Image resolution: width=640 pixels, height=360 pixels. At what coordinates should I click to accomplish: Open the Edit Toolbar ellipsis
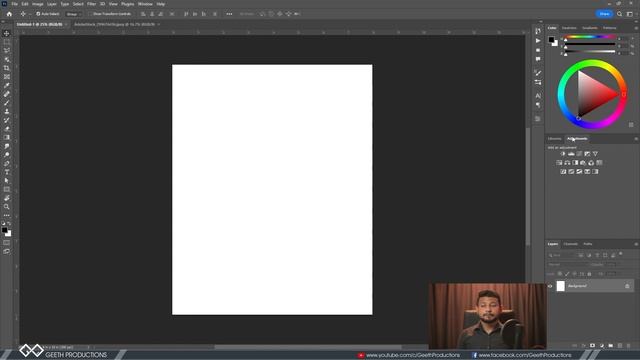(x=7, y=215)
